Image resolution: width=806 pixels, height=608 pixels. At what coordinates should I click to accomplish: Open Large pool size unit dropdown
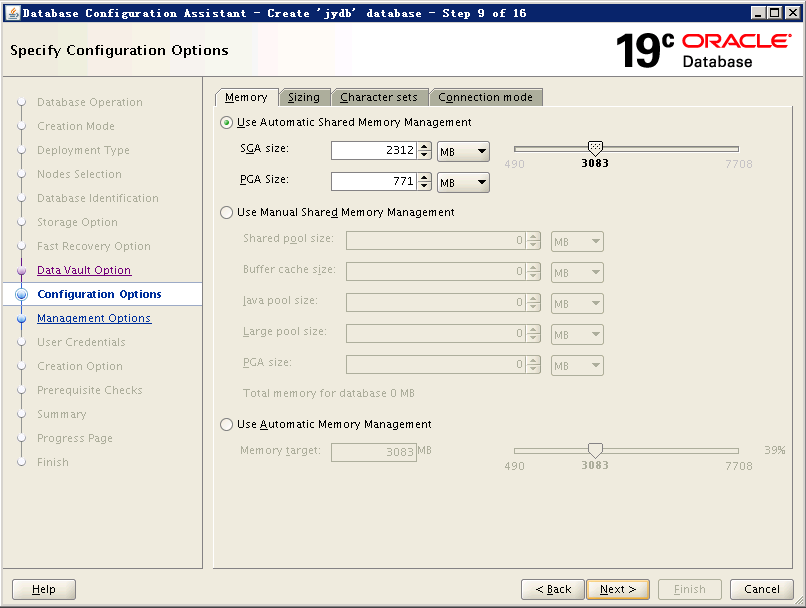click(x=577, y=335)
